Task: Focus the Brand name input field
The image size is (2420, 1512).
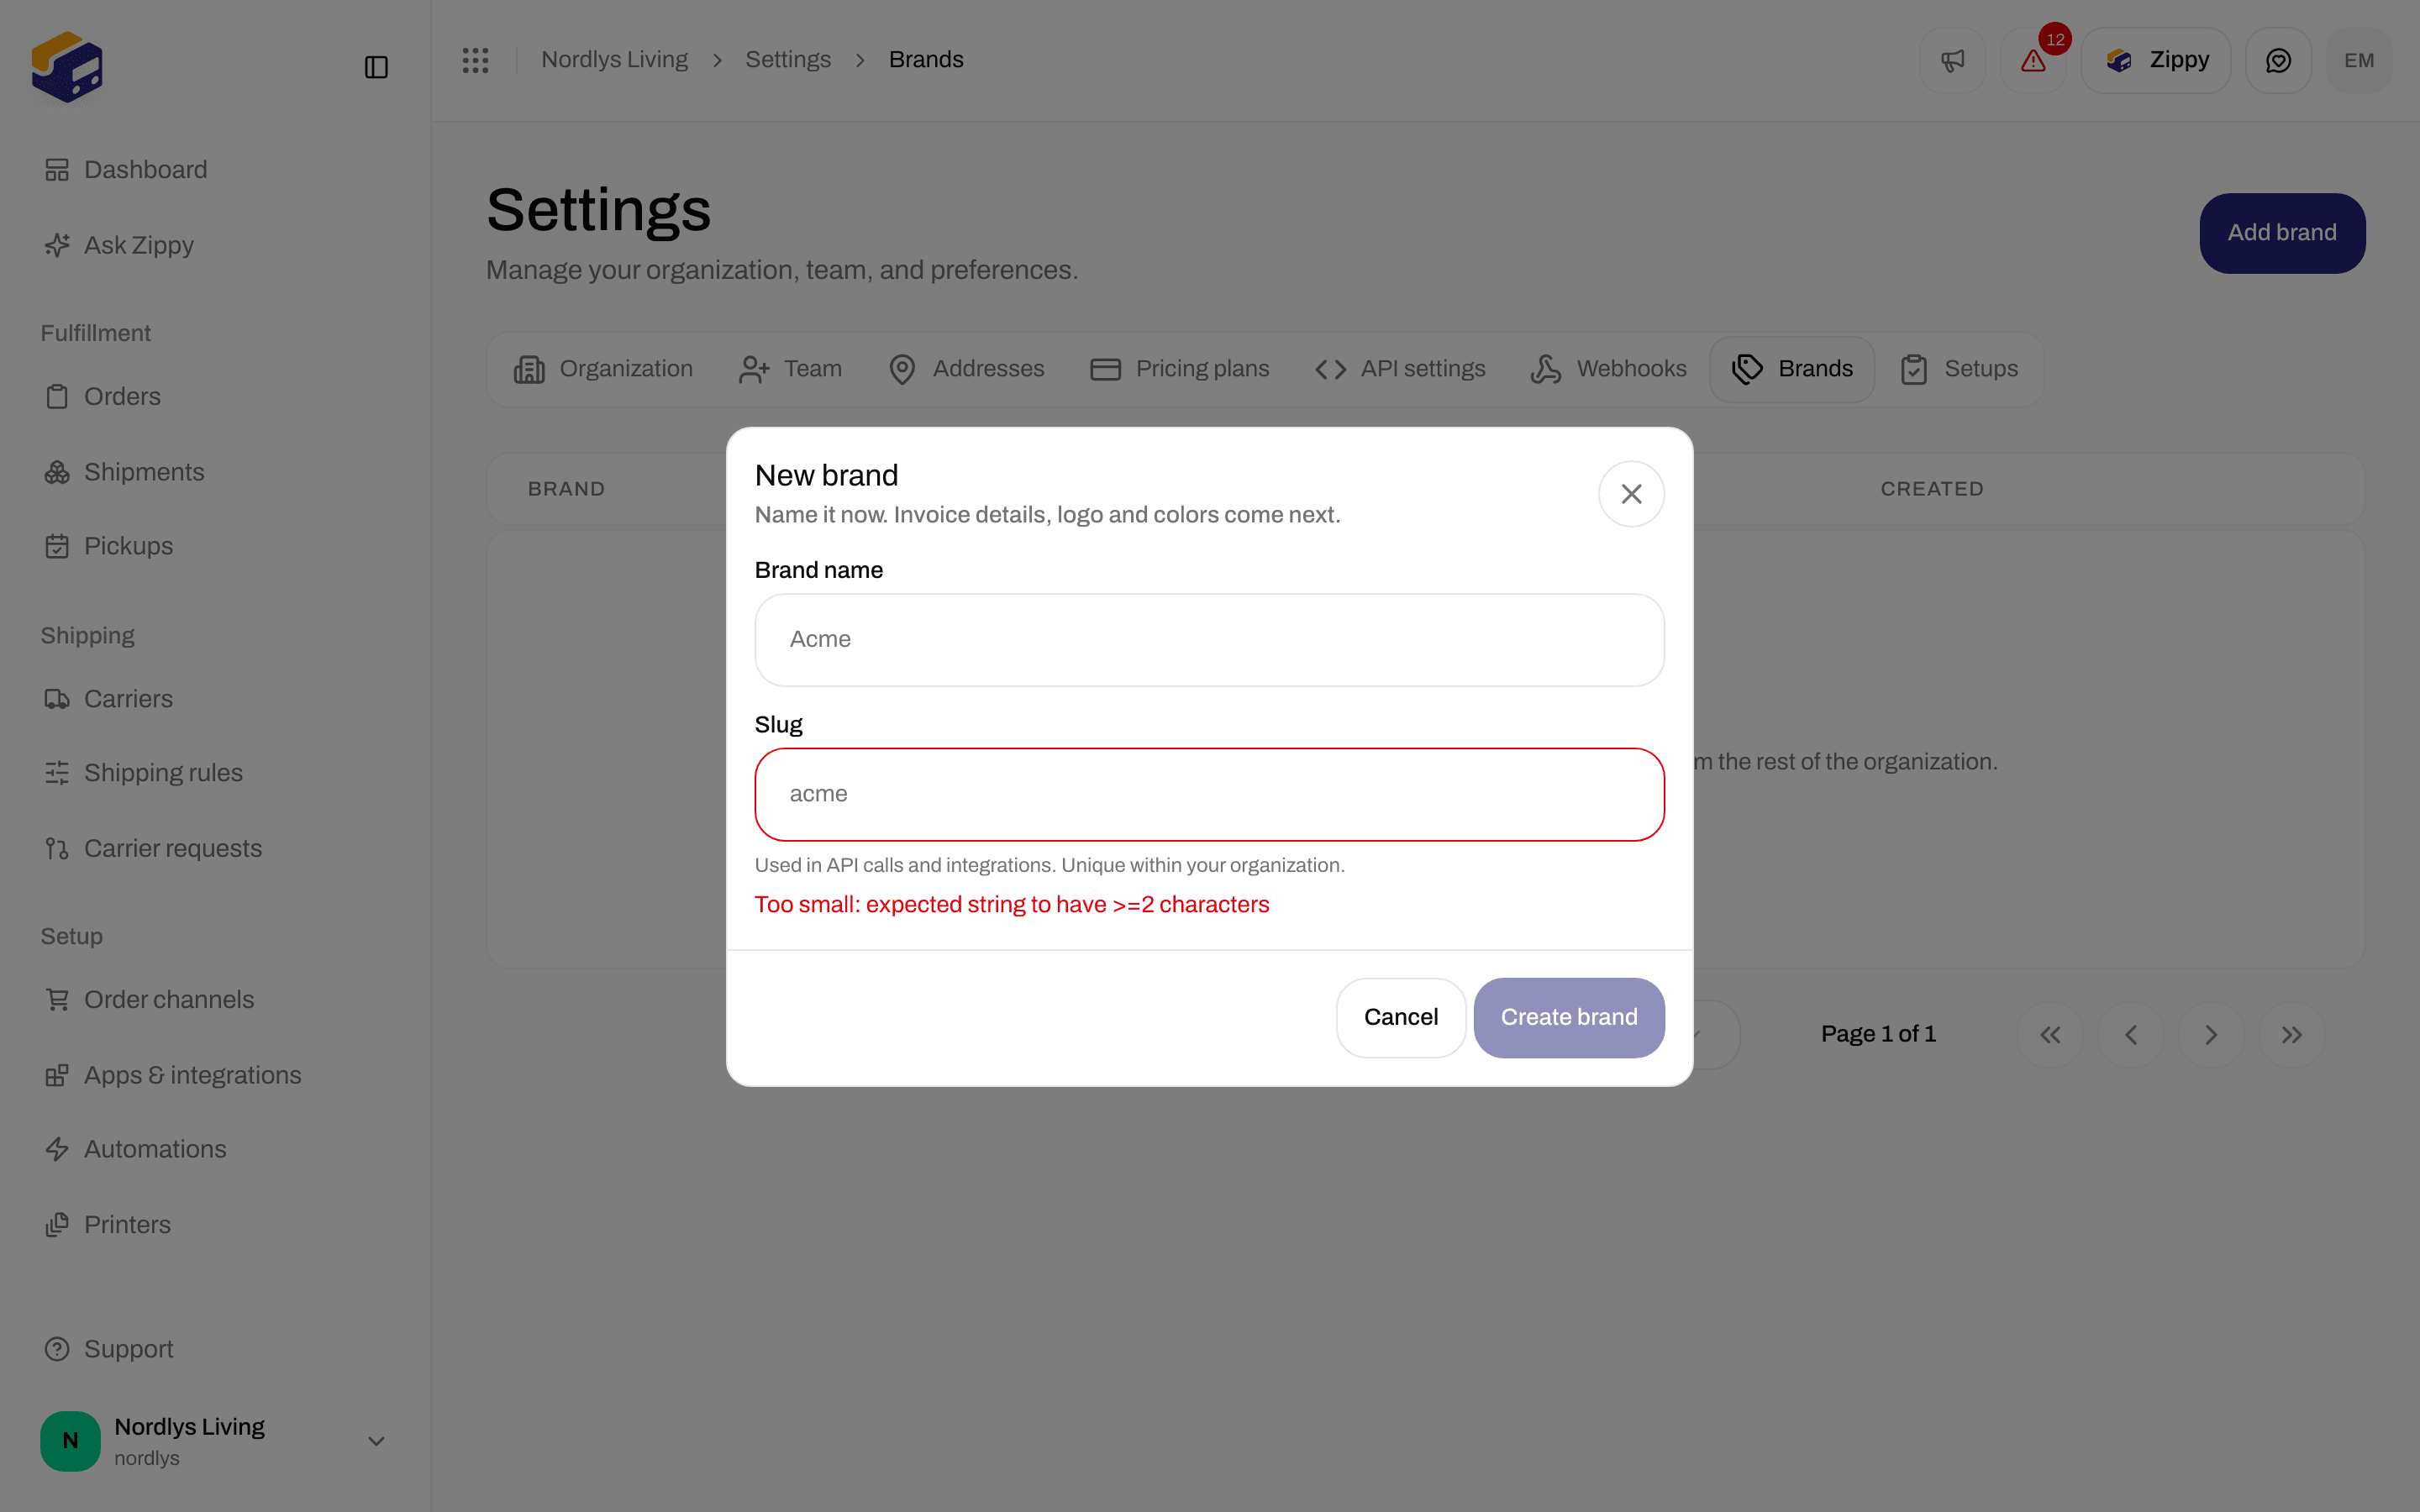Action: coord(1209,640)
